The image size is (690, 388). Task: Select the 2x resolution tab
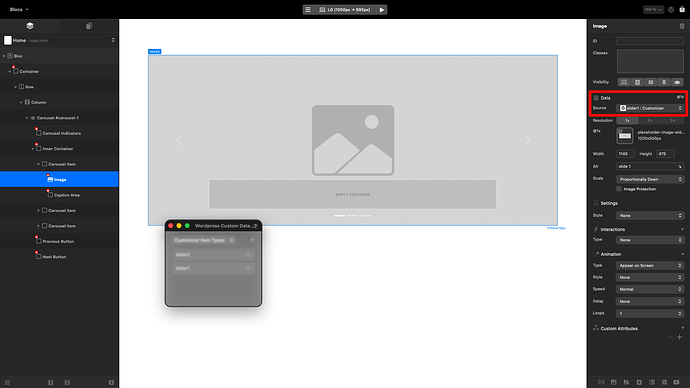pyautogui.click(x=650, y=120)
